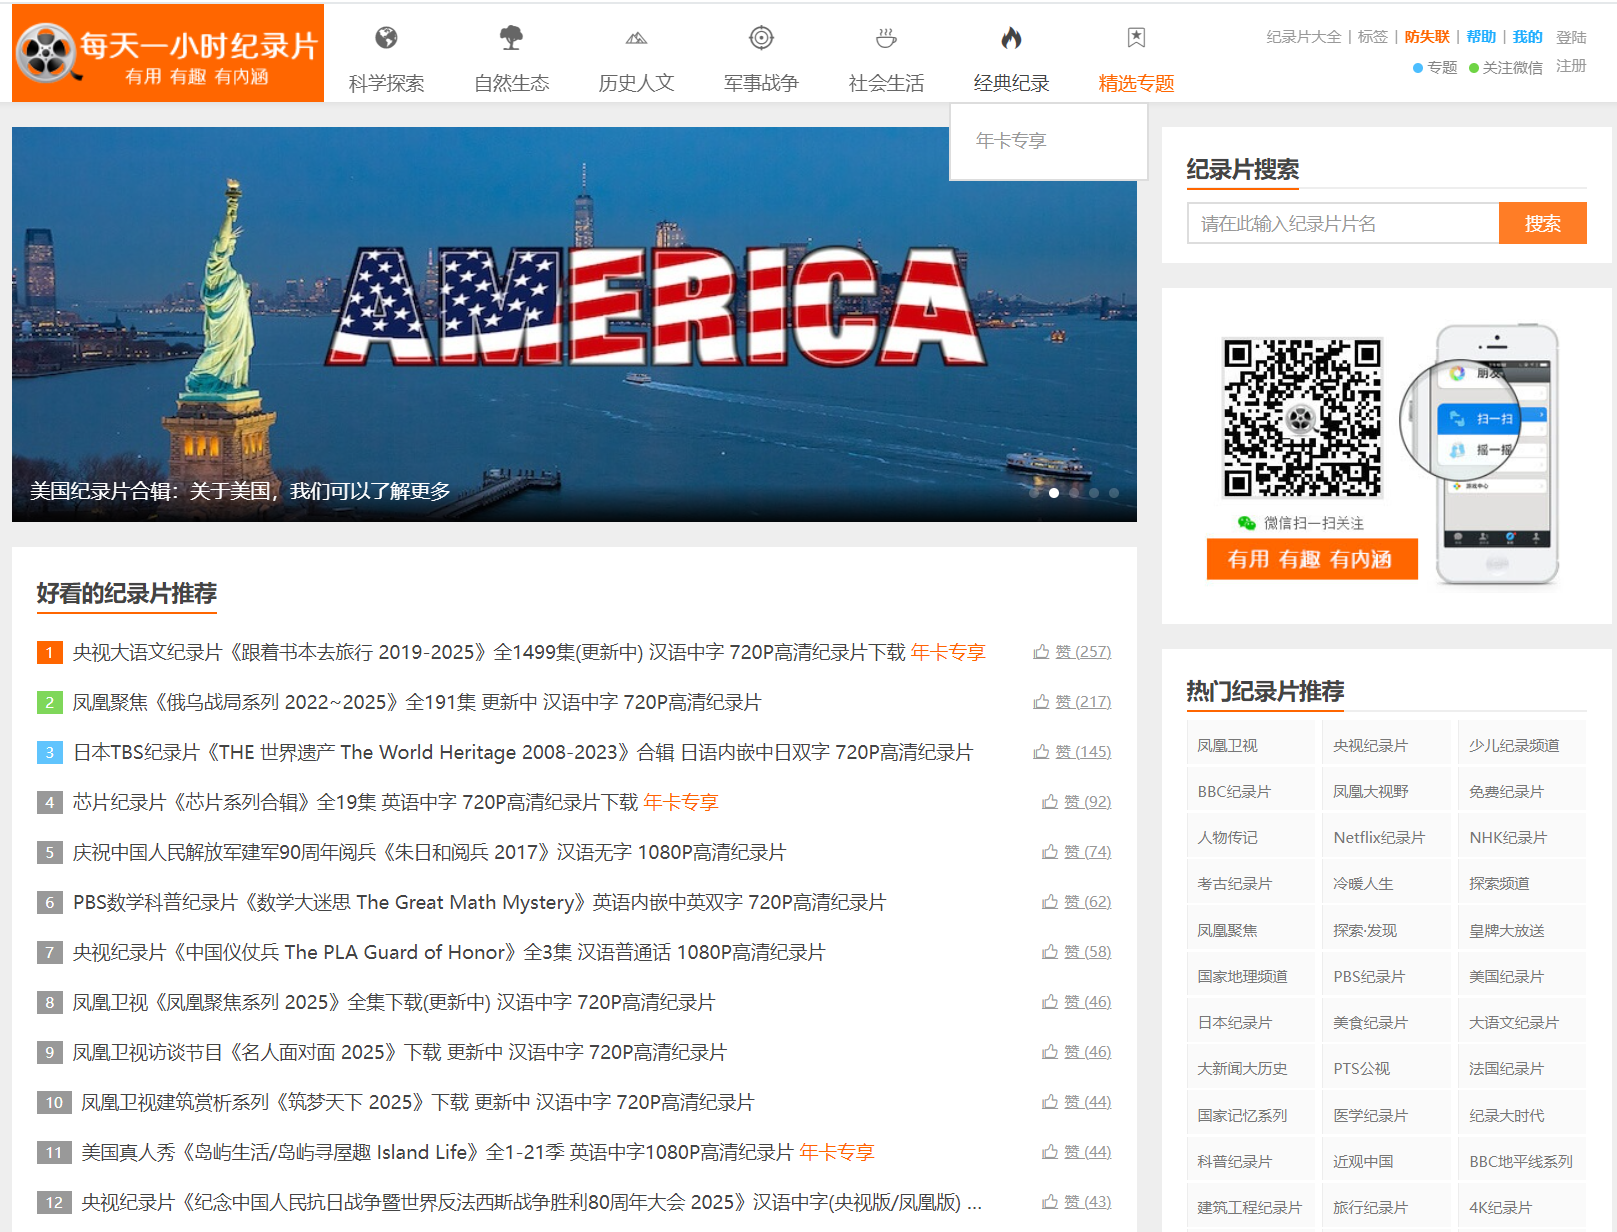Click the site logo 每天一小时纪录片
1617x1232 pixels.
[x=168, y=53]
